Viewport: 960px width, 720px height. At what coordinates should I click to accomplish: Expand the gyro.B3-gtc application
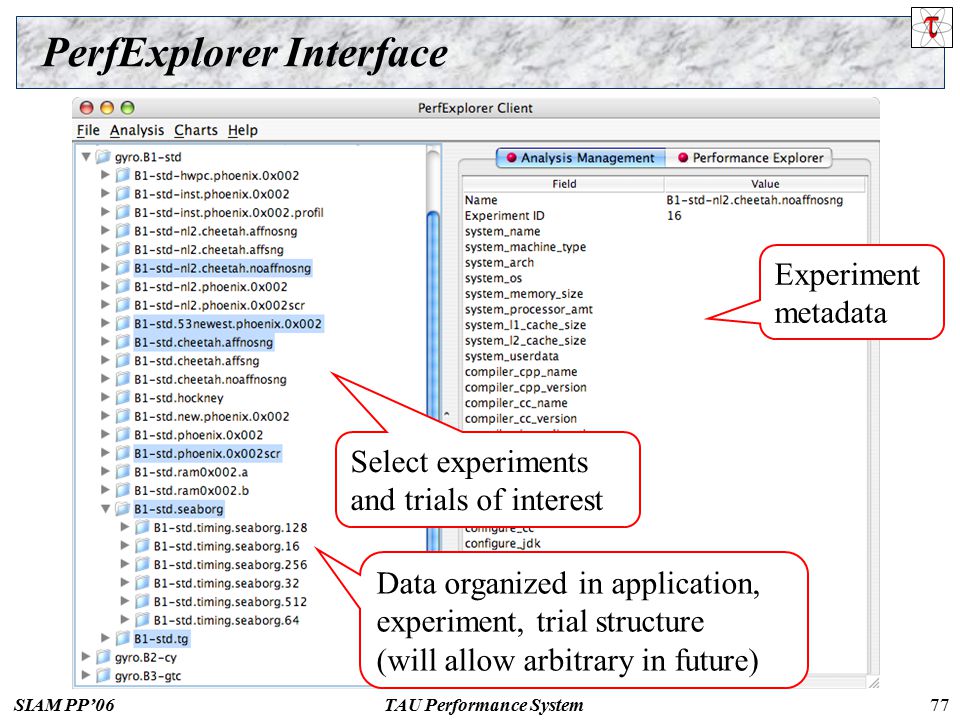pyautogui.click(x=86, y=675)
